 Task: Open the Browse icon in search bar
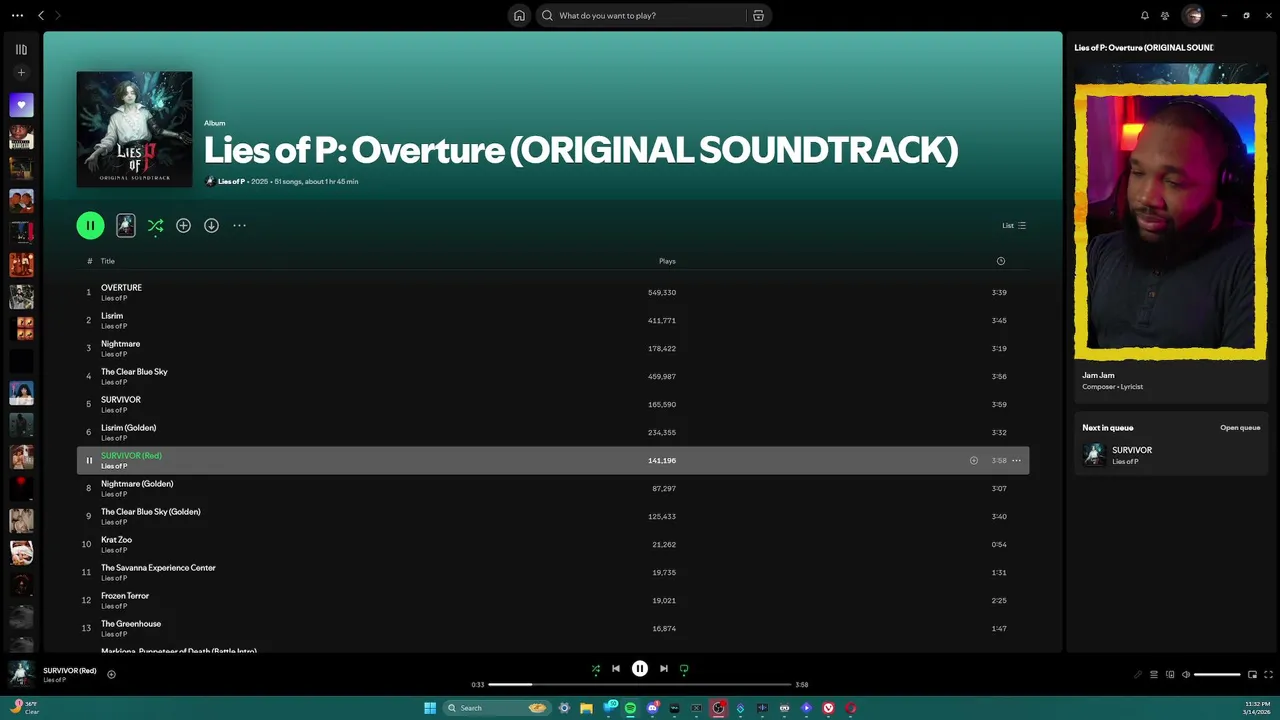click(x=758, y=15)
